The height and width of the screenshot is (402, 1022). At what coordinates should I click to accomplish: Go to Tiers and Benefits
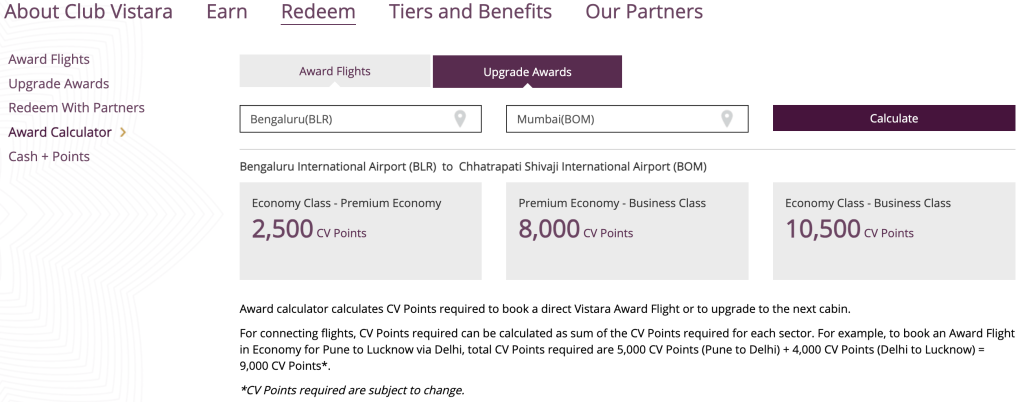[470, 13]
